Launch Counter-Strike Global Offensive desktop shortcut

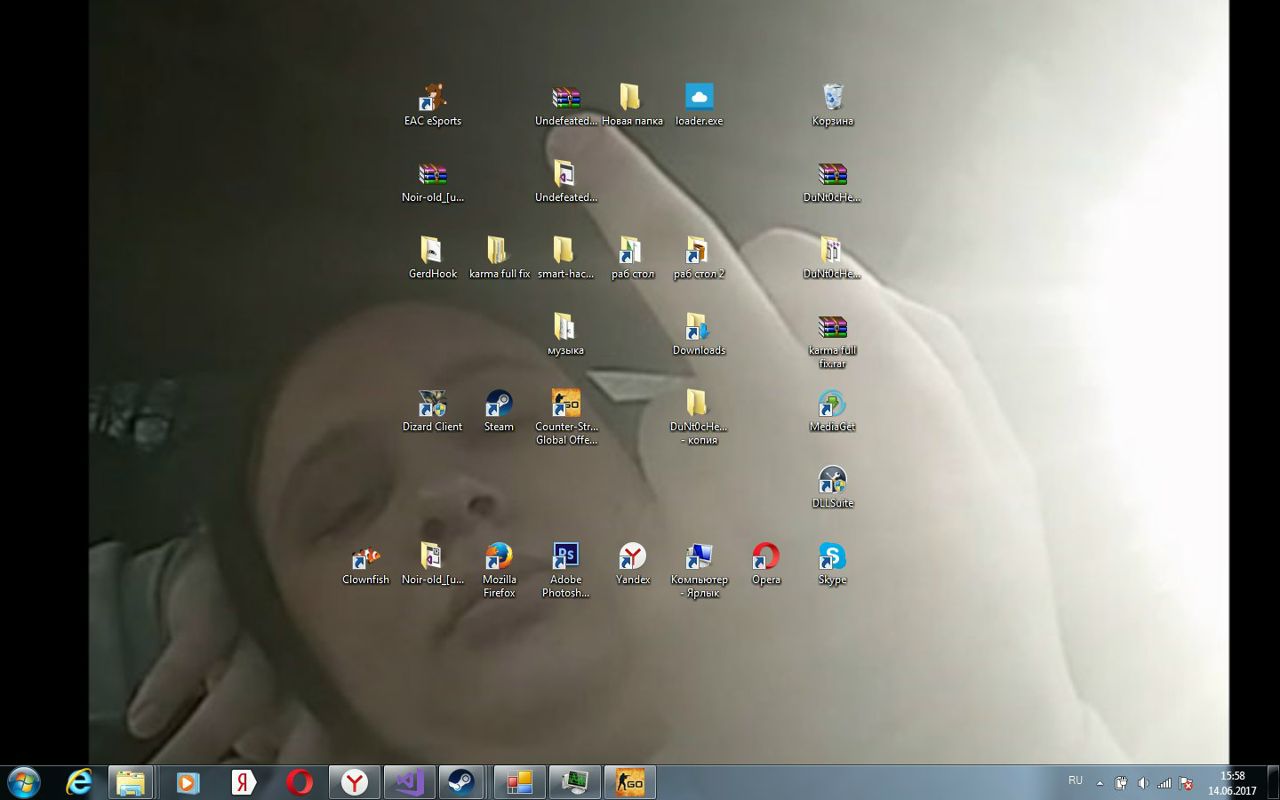565,404
